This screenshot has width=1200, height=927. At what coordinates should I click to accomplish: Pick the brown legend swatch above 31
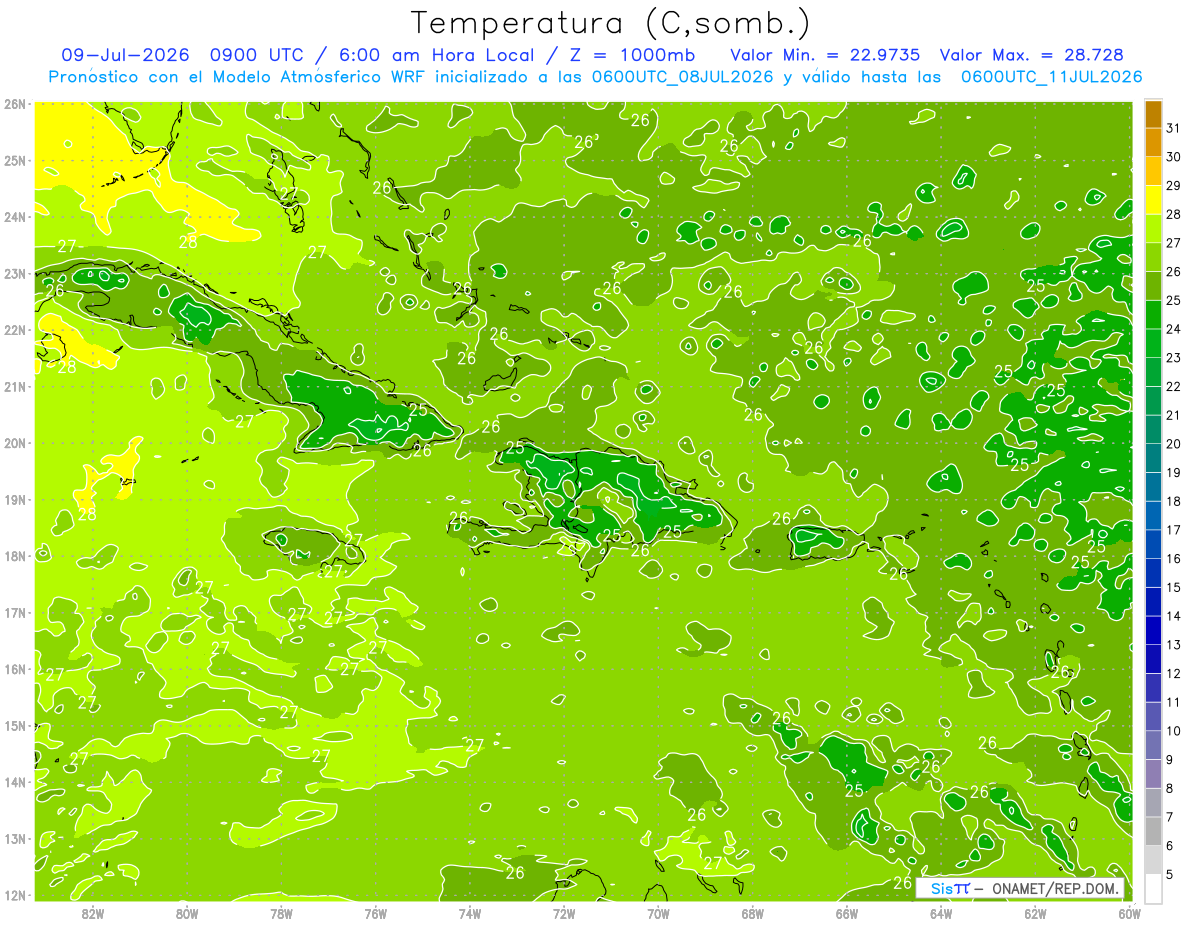pos(1153,114)
